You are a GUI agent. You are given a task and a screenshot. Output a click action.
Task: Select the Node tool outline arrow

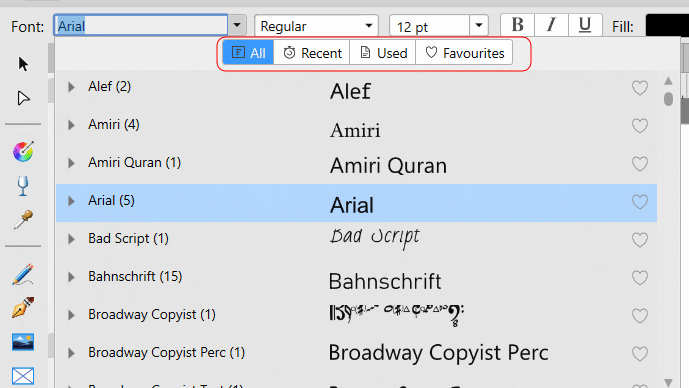point(23,98)
